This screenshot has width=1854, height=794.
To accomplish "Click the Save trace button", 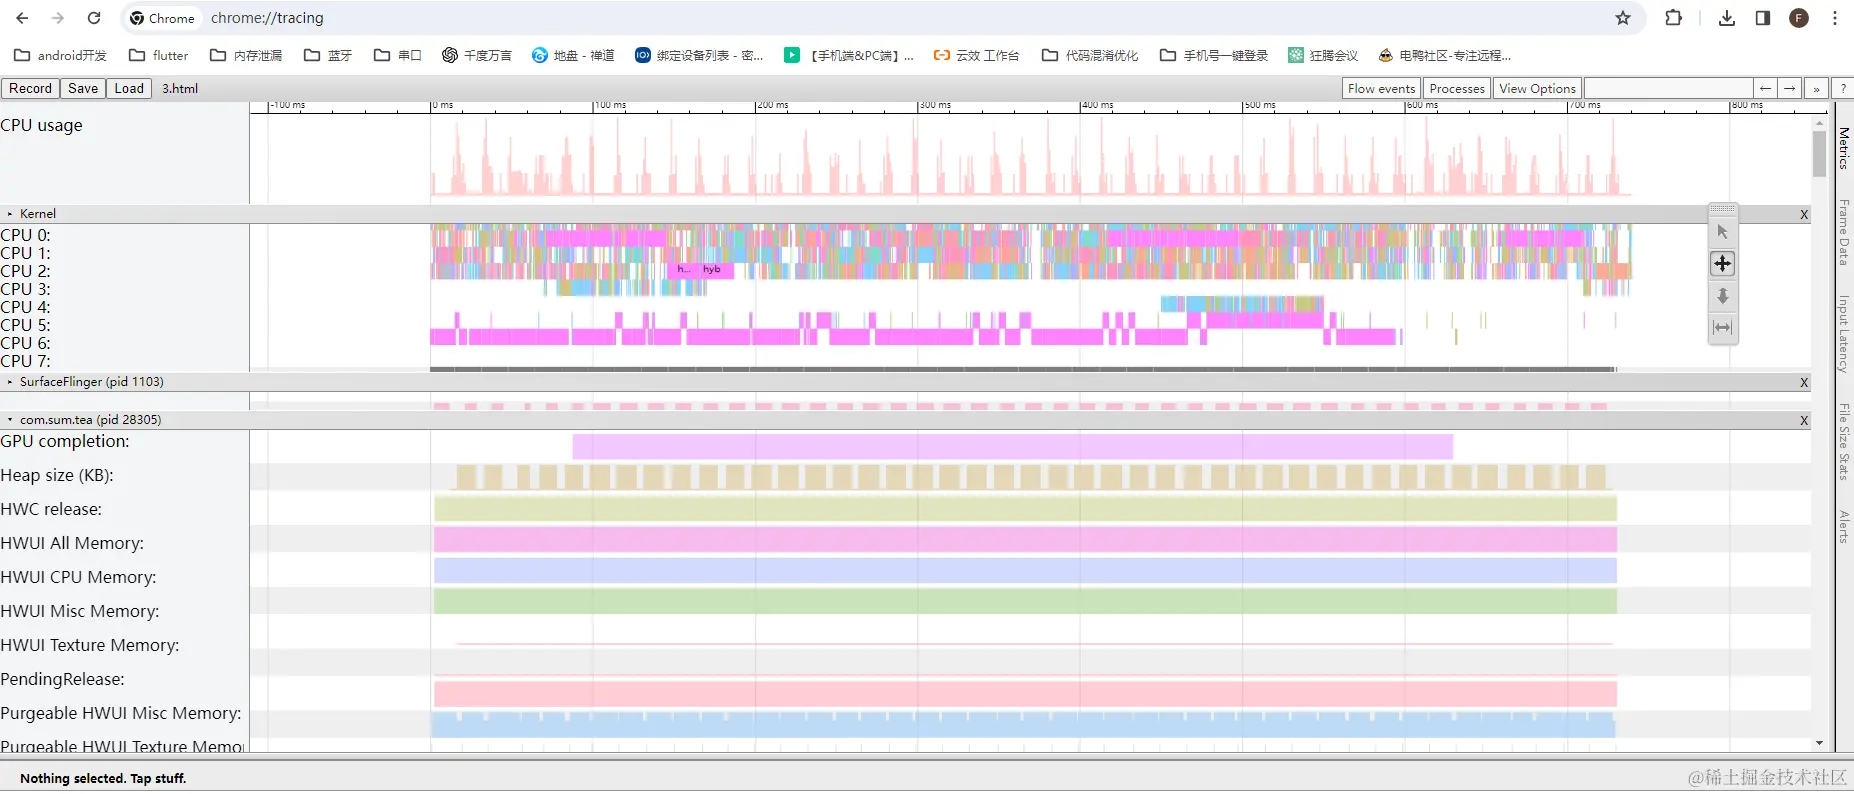I will [x=83, y=88].
